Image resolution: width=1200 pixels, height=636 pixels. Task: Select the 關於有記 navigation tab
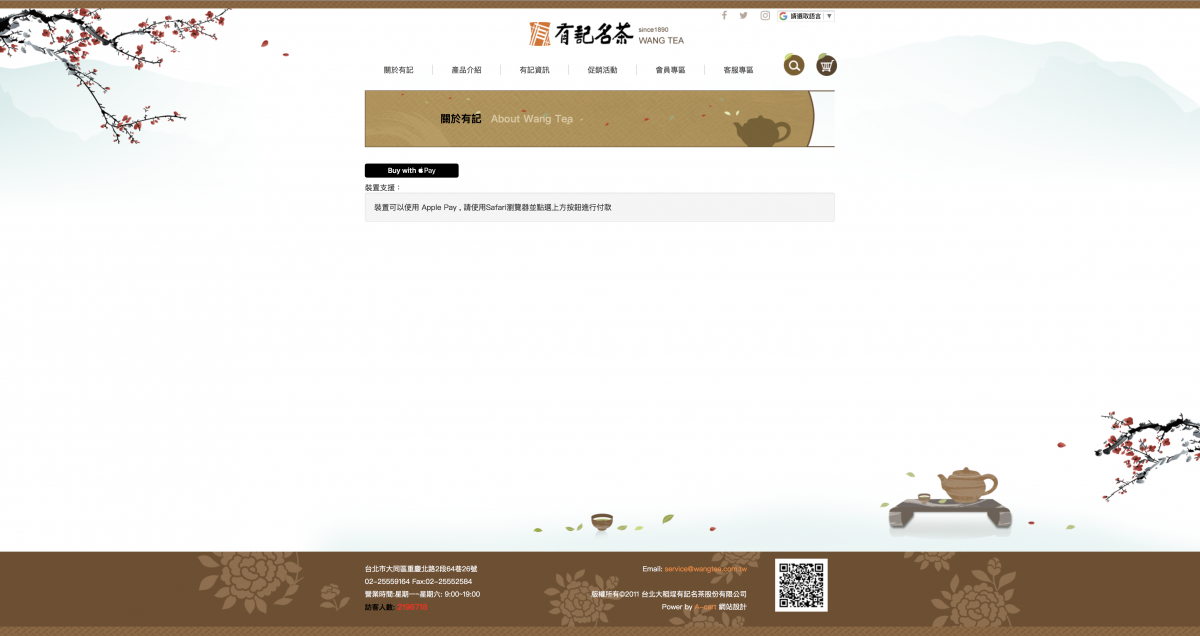tap(400, 69)
